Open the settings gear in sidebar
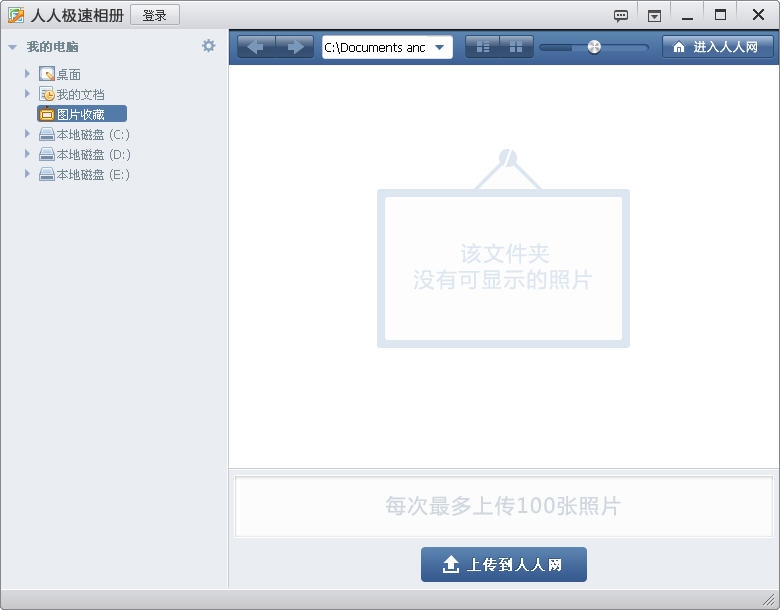The height and width of the screenshot is (610, 780). [x=208, y=46]
